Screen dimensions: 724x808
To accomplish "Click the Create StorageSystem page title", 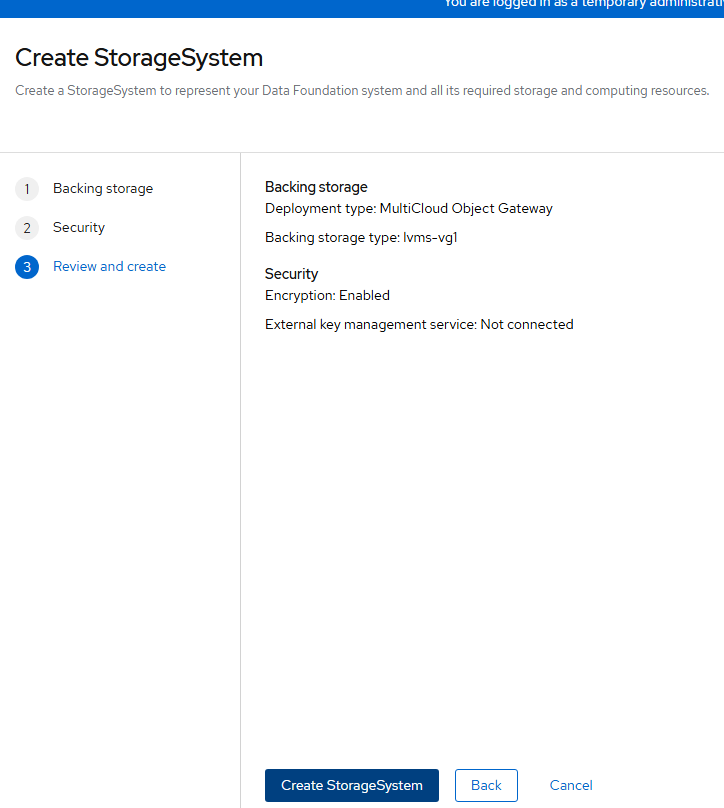I will (x=139, y=58).
